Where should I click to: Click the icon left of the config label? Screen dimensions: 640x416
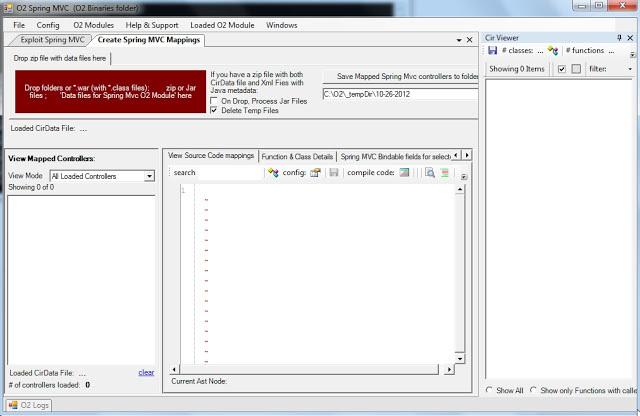tap(273, 173)
